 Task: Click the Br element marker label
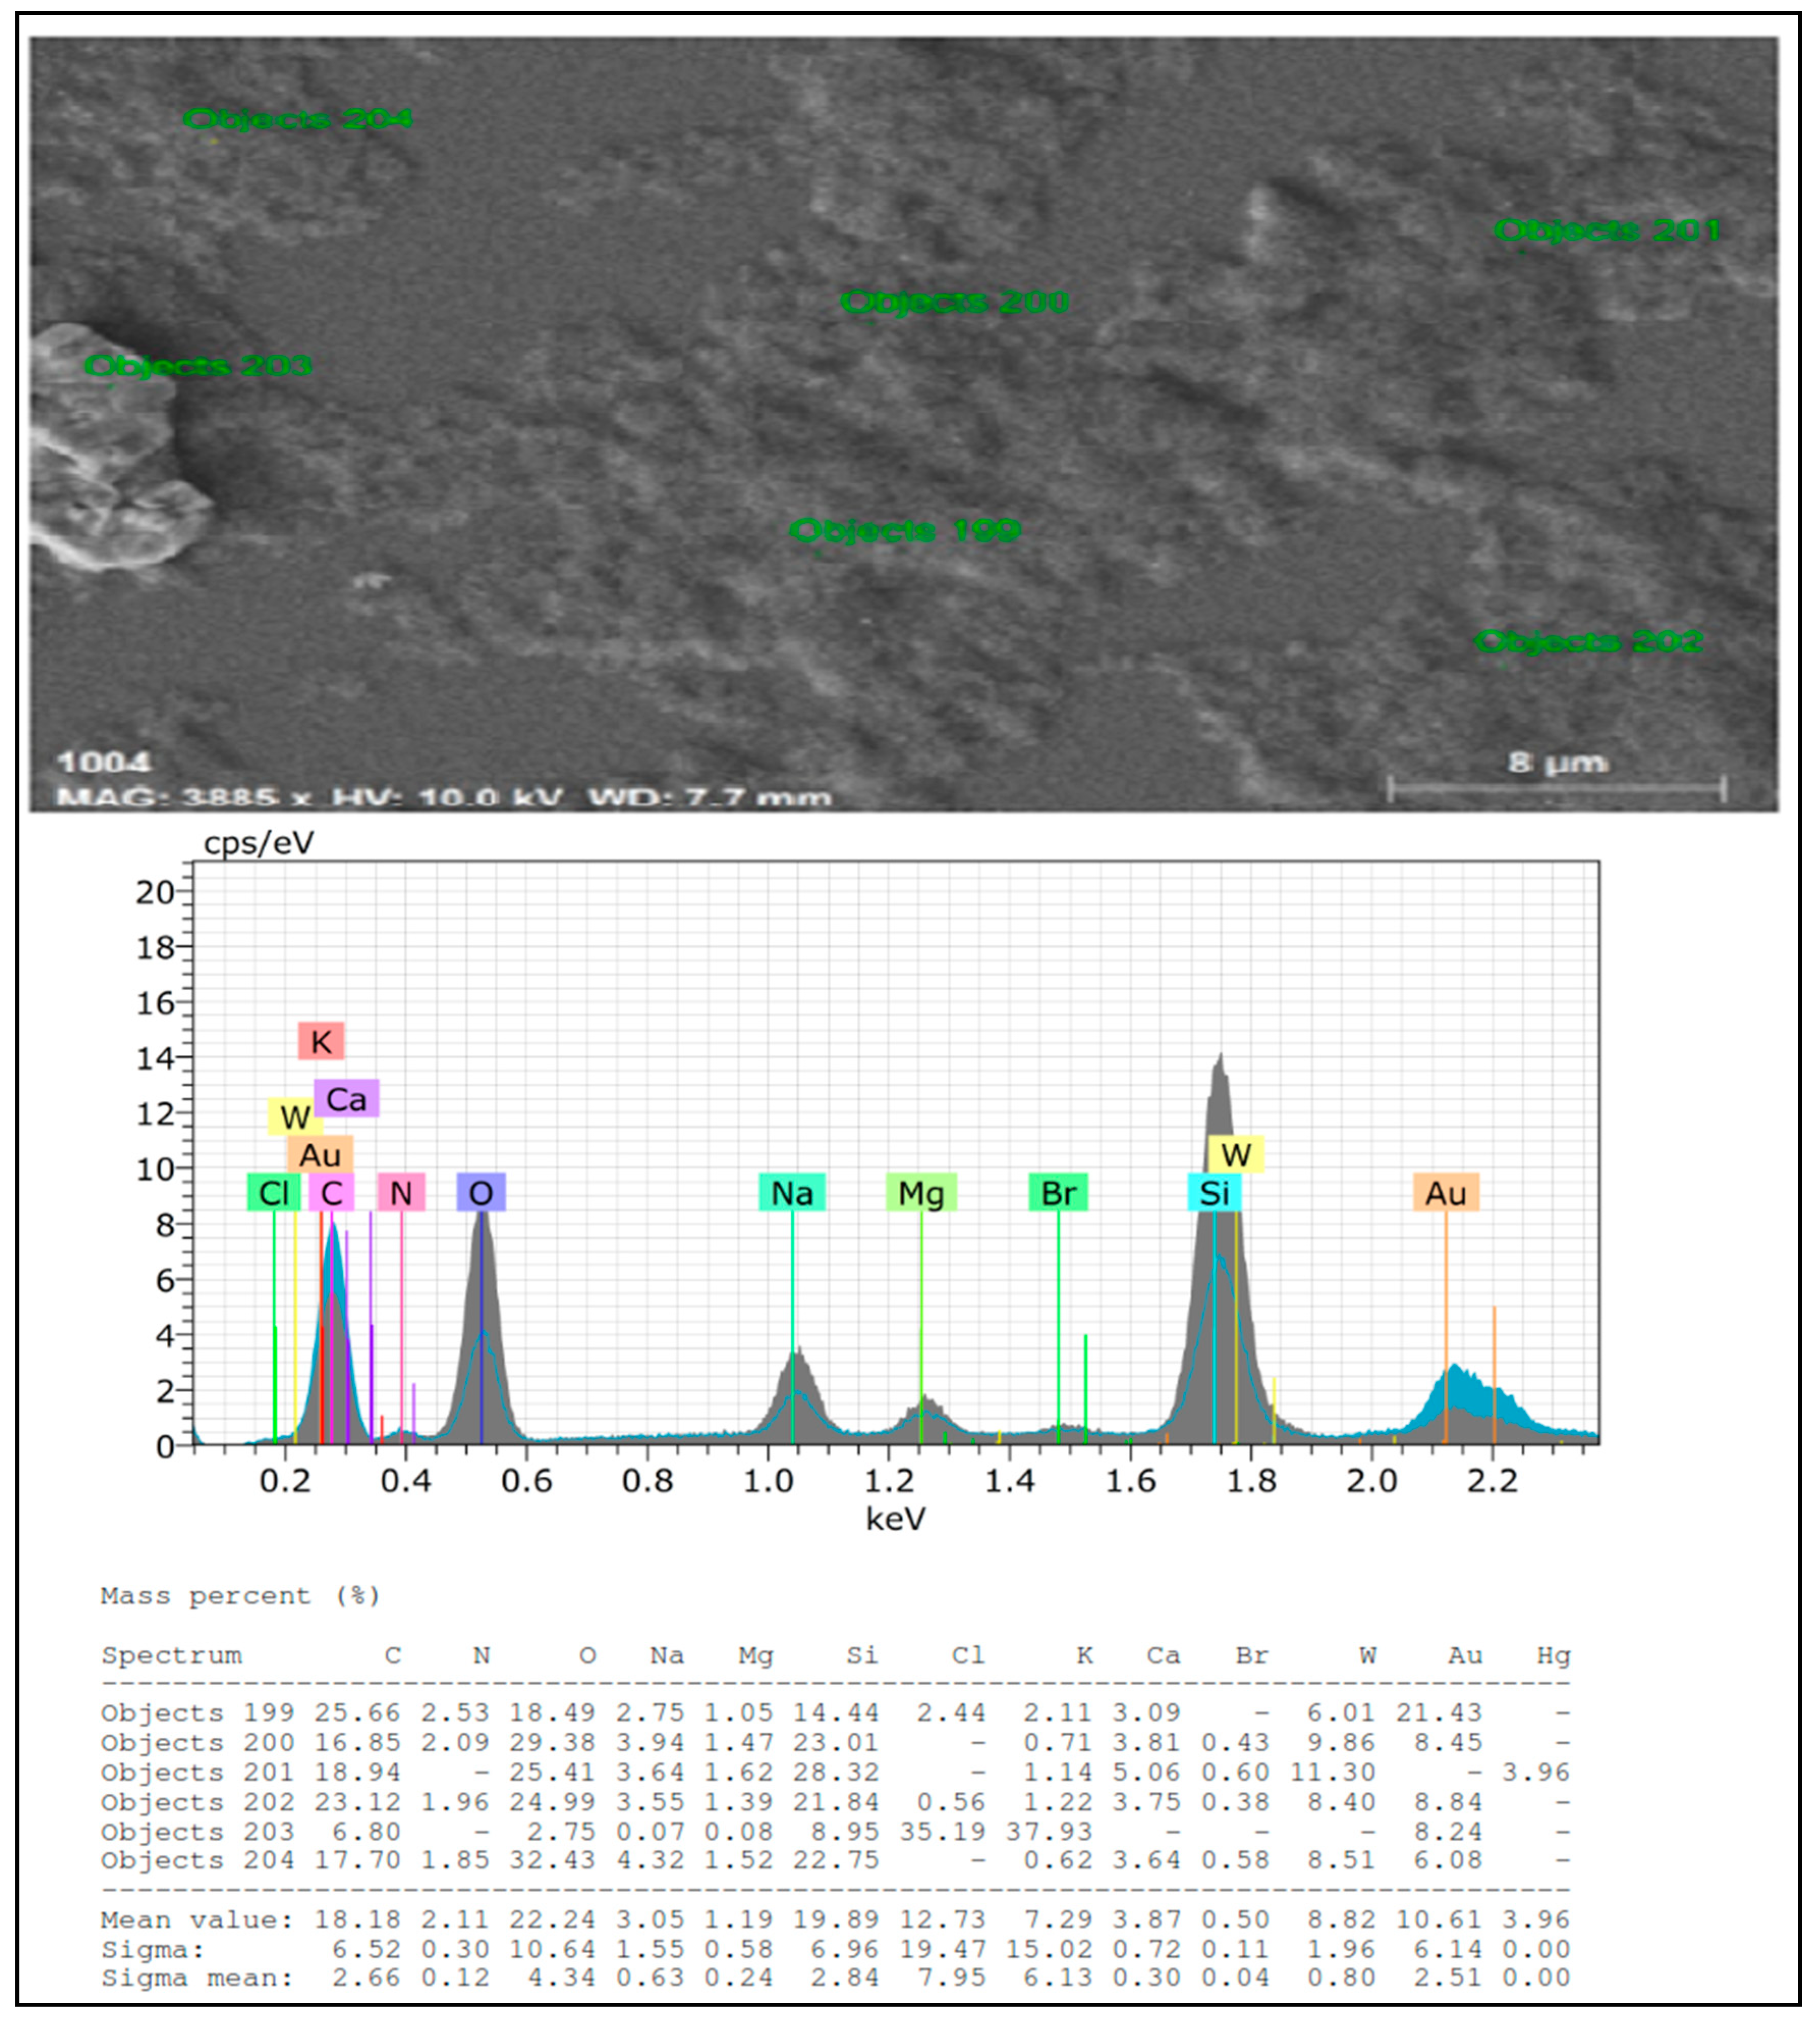point(1058,1193)
